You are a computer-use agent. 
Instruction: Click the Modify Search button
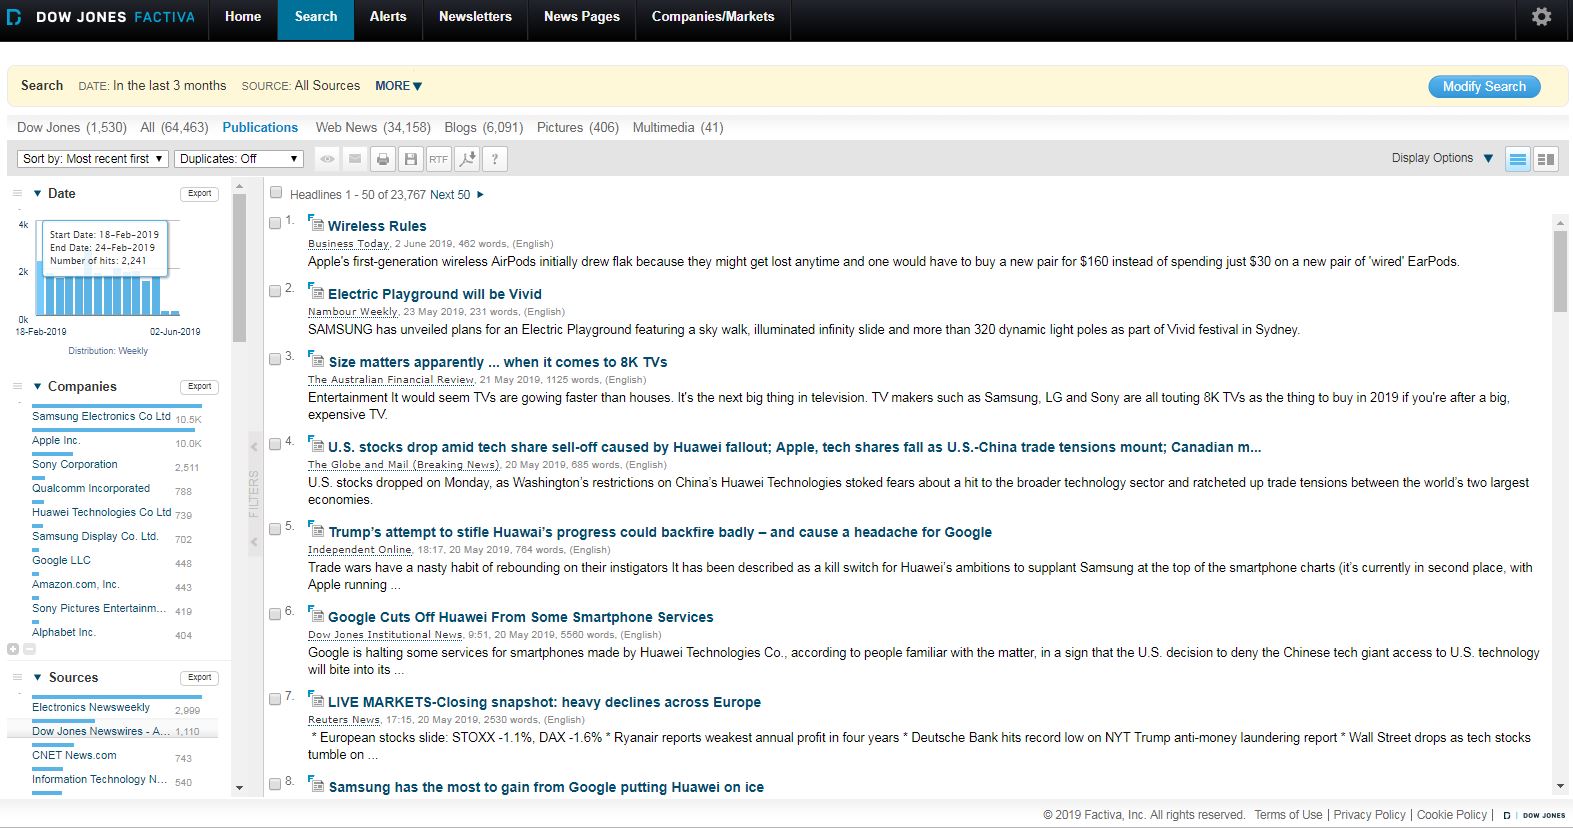pyautogui.click(x=1483, y=87)
